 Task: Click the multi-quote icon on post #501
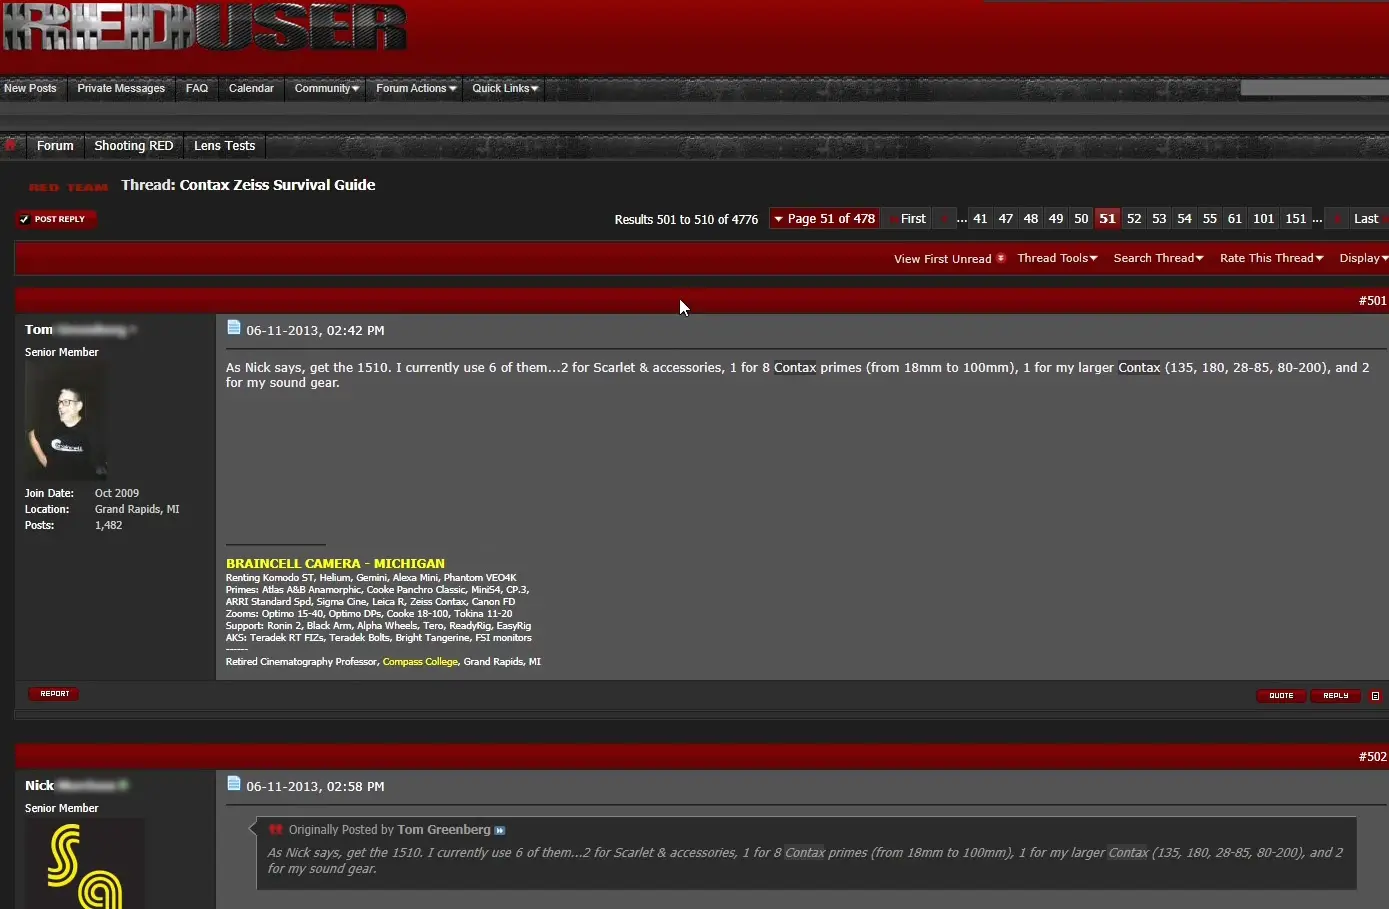[x=1375, y=696]
